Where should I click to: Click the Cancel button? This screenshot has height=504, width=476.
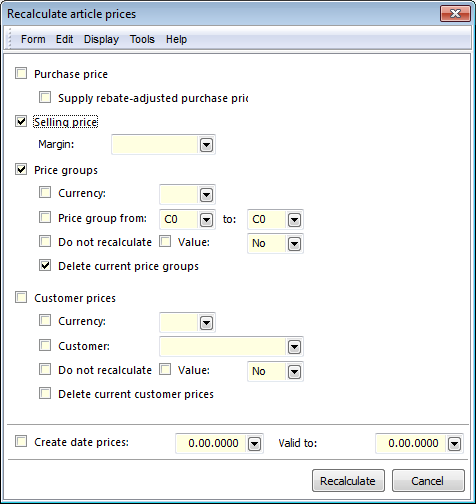coord(428,481)
